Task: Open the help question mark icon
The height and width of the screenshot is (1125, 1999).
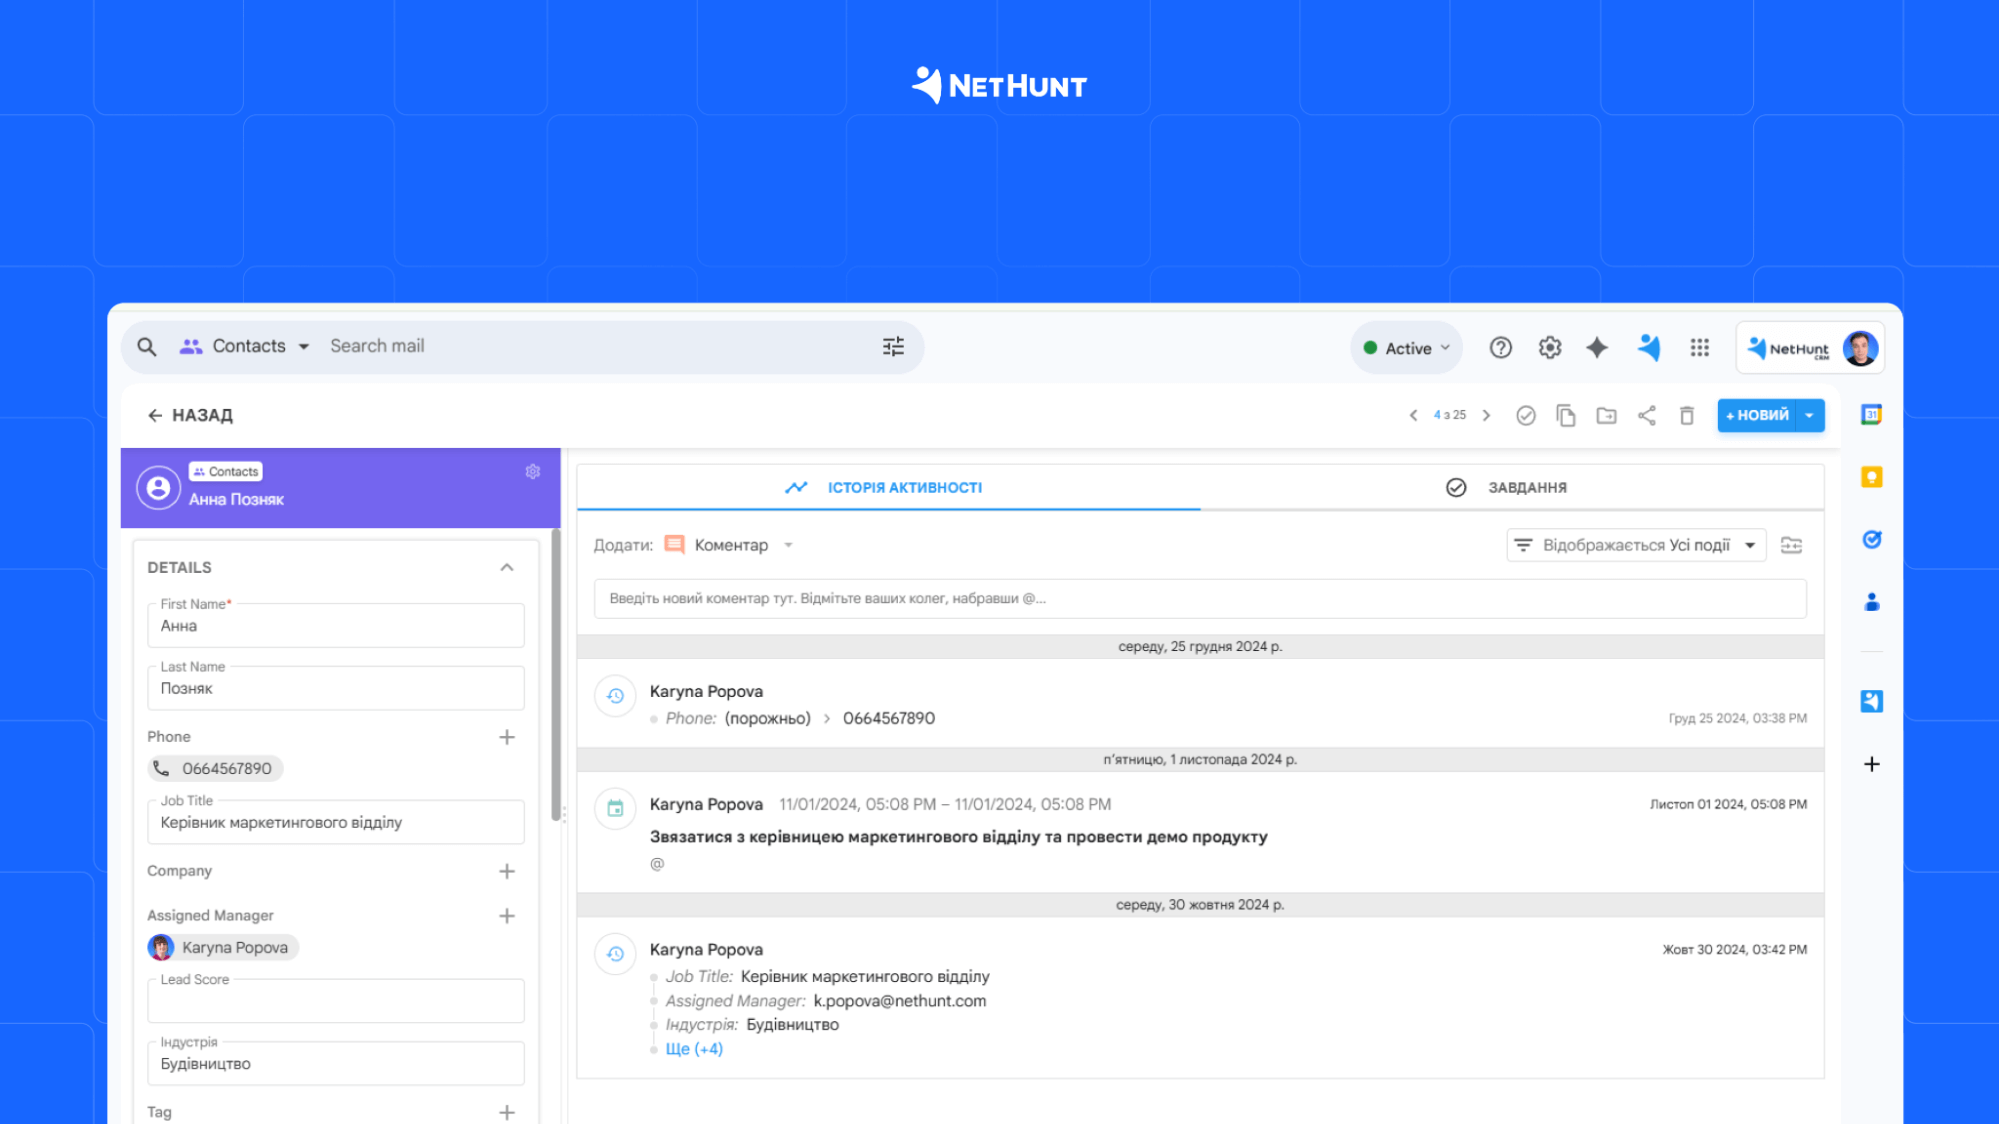Action: click(x=1500, y=348)
